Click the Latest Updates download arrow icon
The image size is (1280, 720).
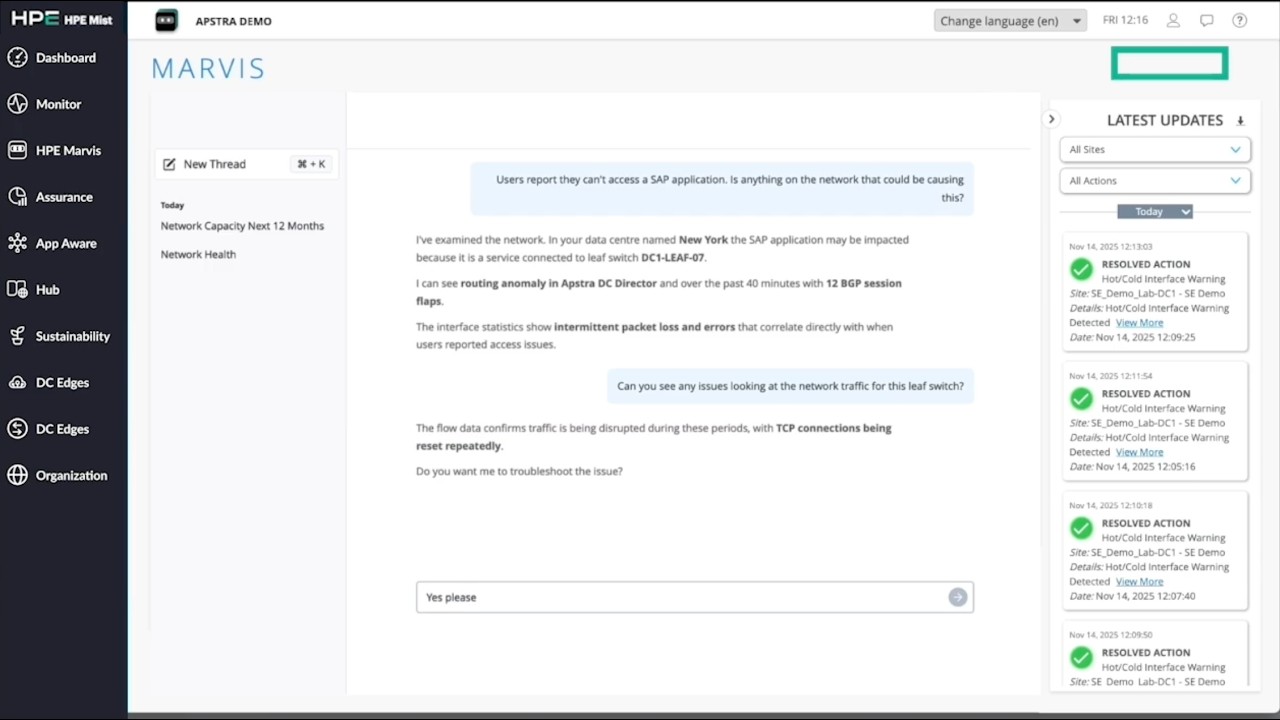1240,121
